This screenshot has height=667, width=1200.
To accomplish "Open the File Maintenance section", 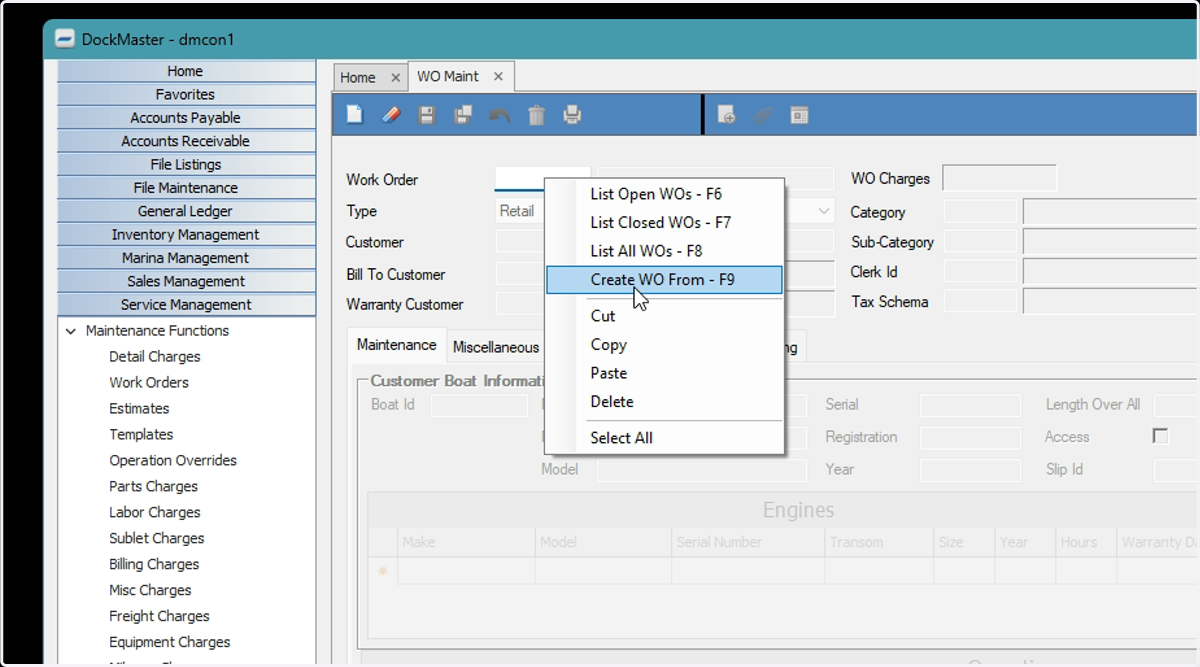I will [x=185, y=188].
